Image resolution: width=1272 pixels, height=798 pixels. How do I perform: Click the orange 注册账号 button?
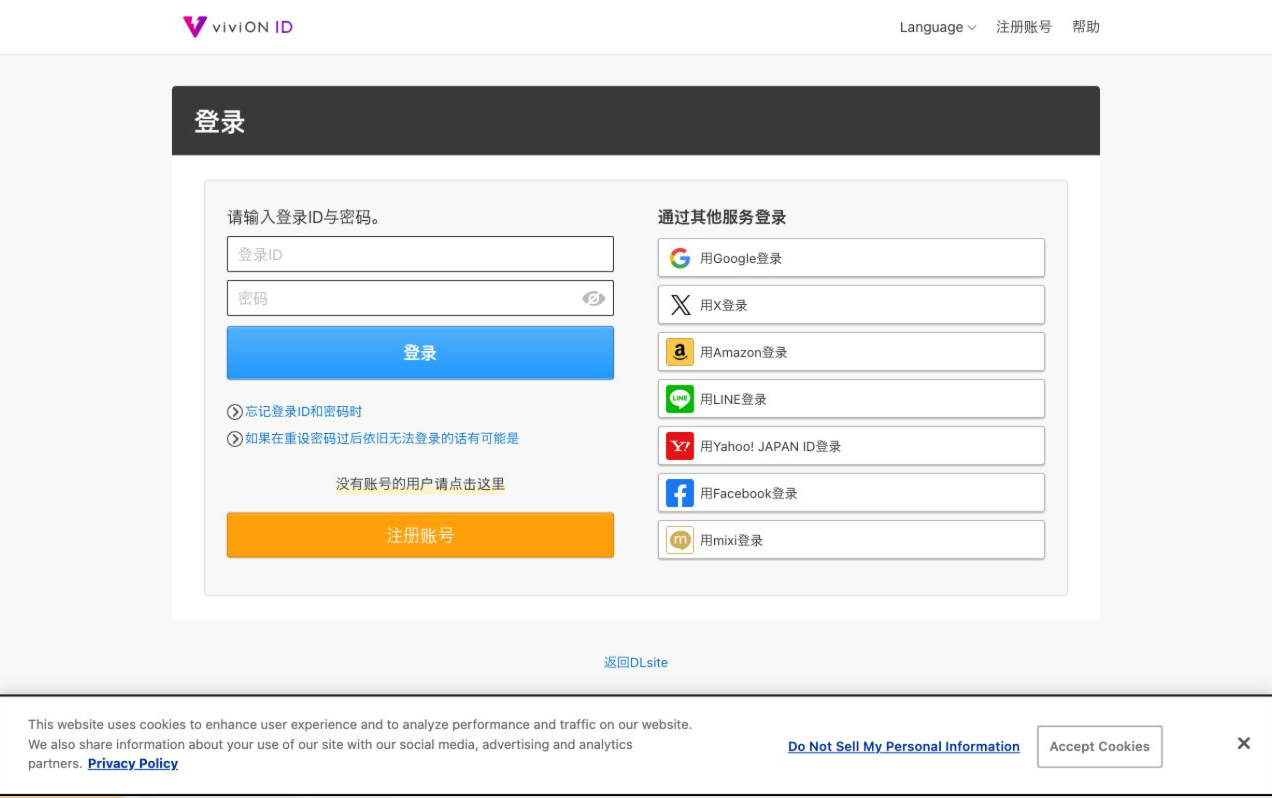pyautogui.click(x=420, y=535)
